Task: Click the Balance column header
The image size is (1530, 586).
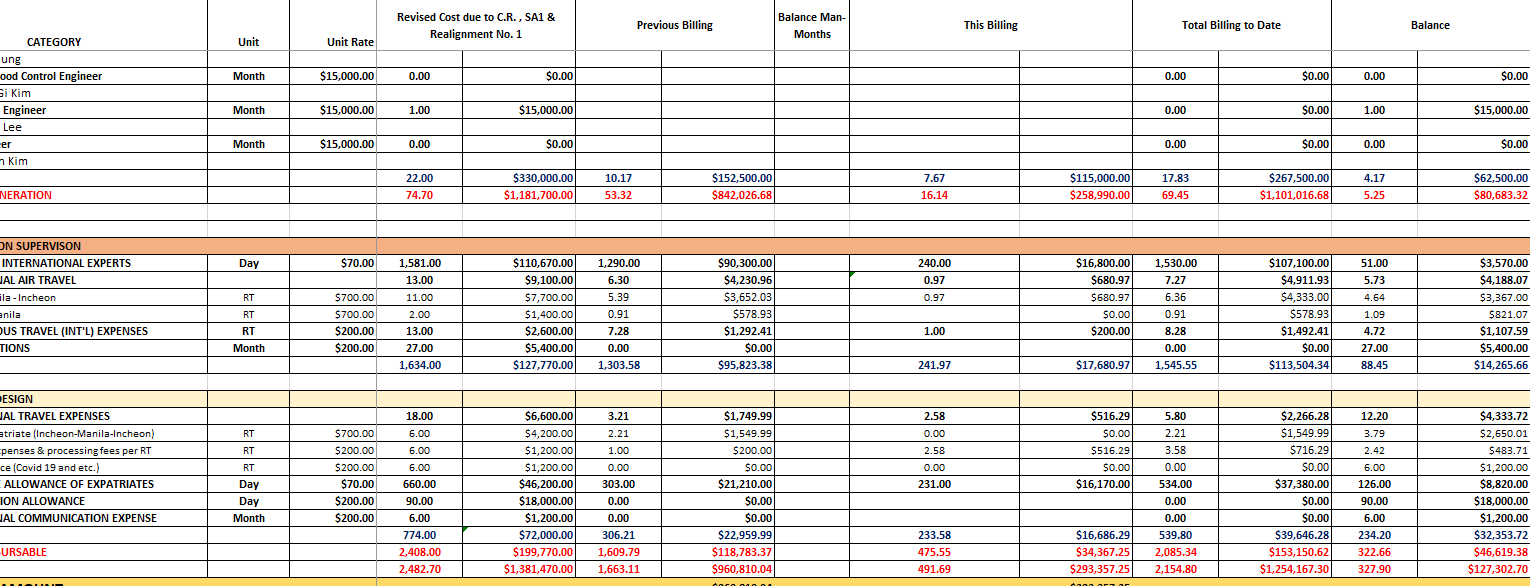Action: pos(1430,25)
